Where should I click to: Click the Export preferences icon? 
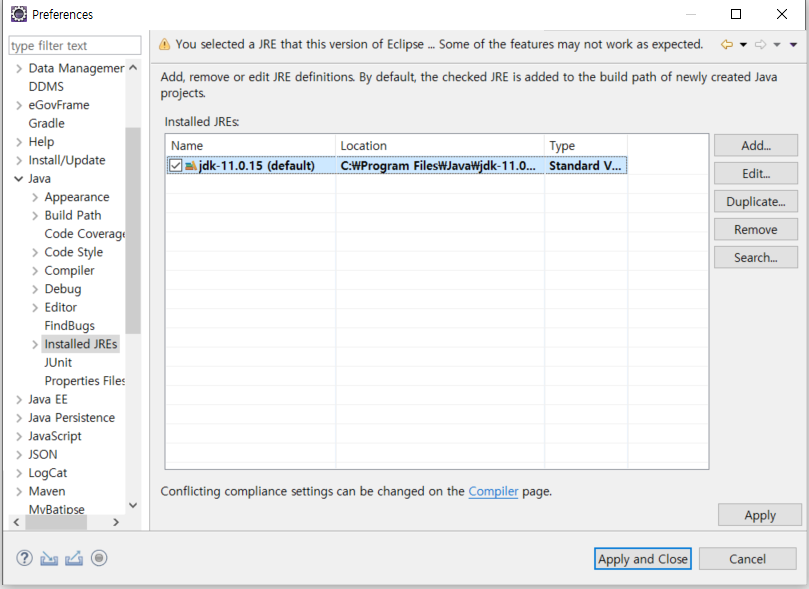point(74,558)
